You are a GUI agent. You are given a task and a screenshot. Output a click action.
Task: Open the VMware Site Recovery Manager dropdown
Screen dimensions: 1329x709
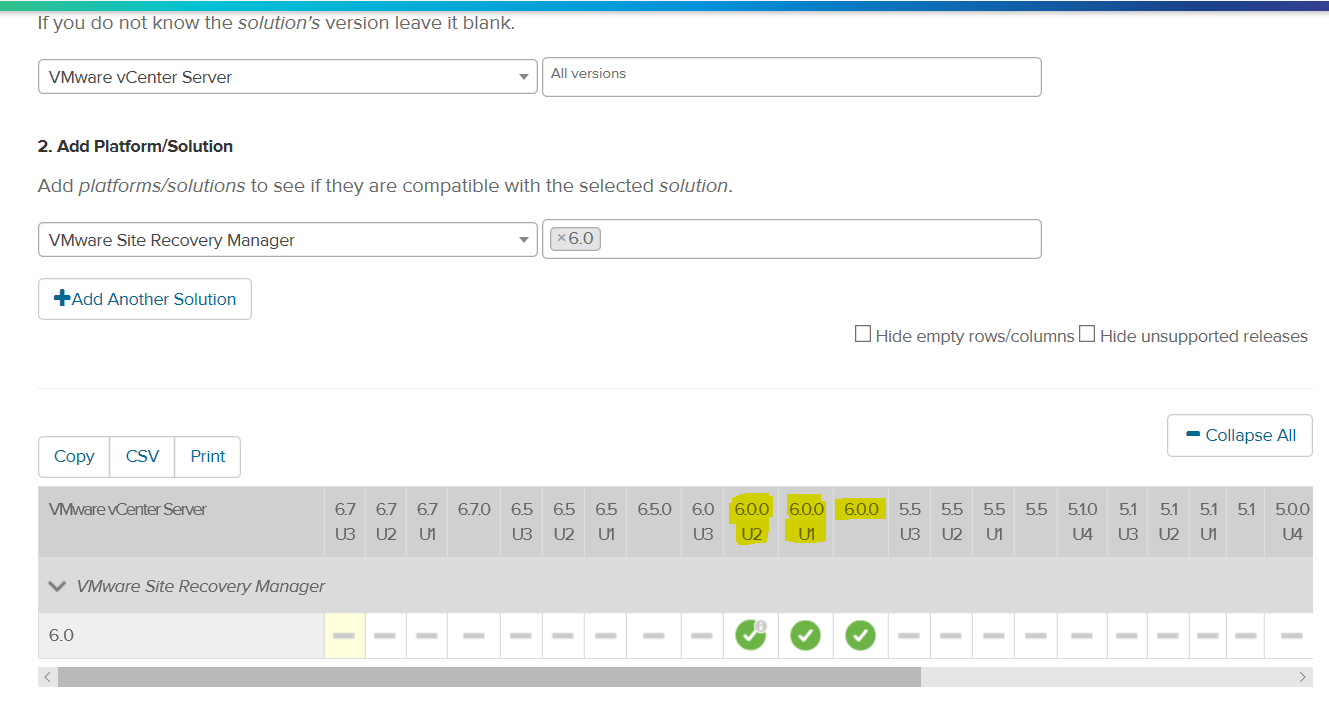(x=288, y=240)
